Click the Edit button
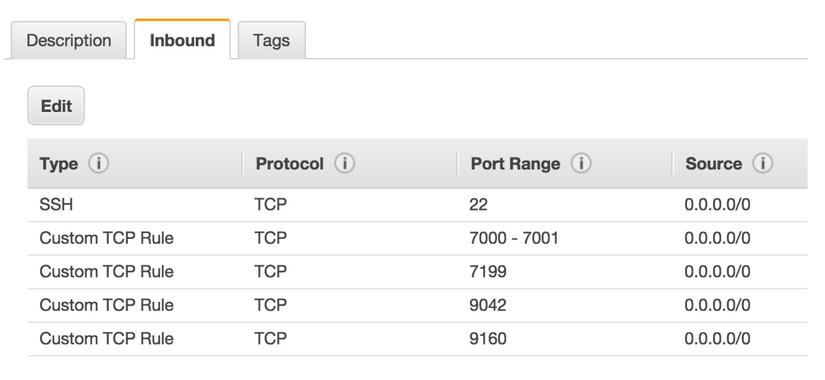Screen dimensions: 825x380 (x=56, y=106)
